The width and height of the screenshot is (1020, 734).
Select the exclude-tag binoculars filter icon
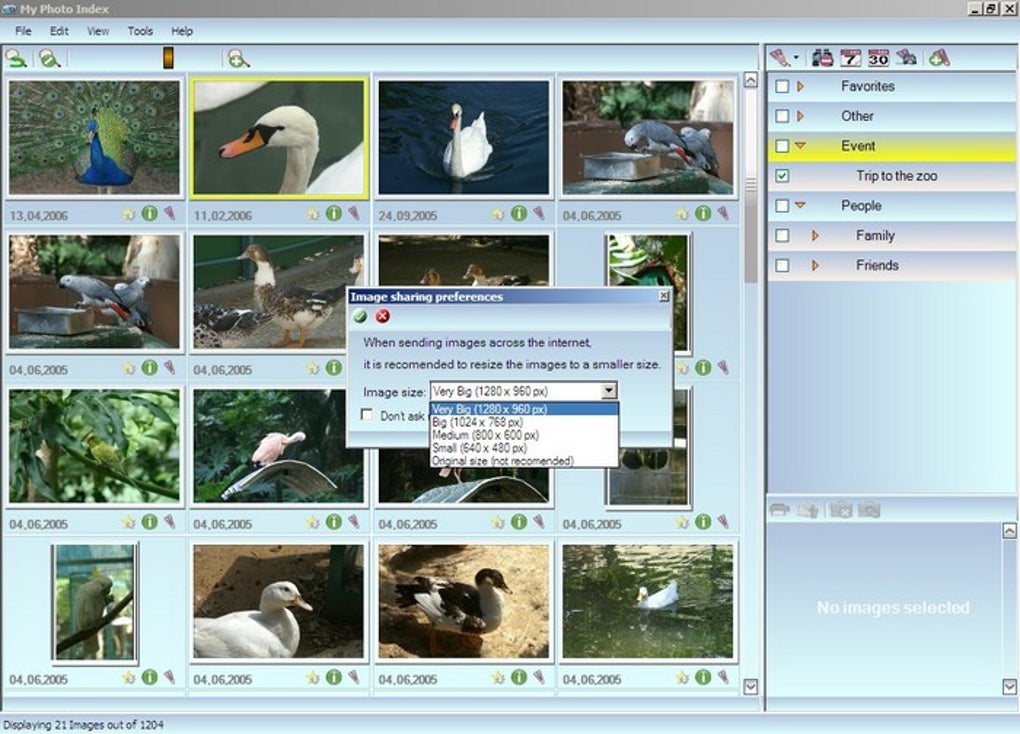point(821,57)
